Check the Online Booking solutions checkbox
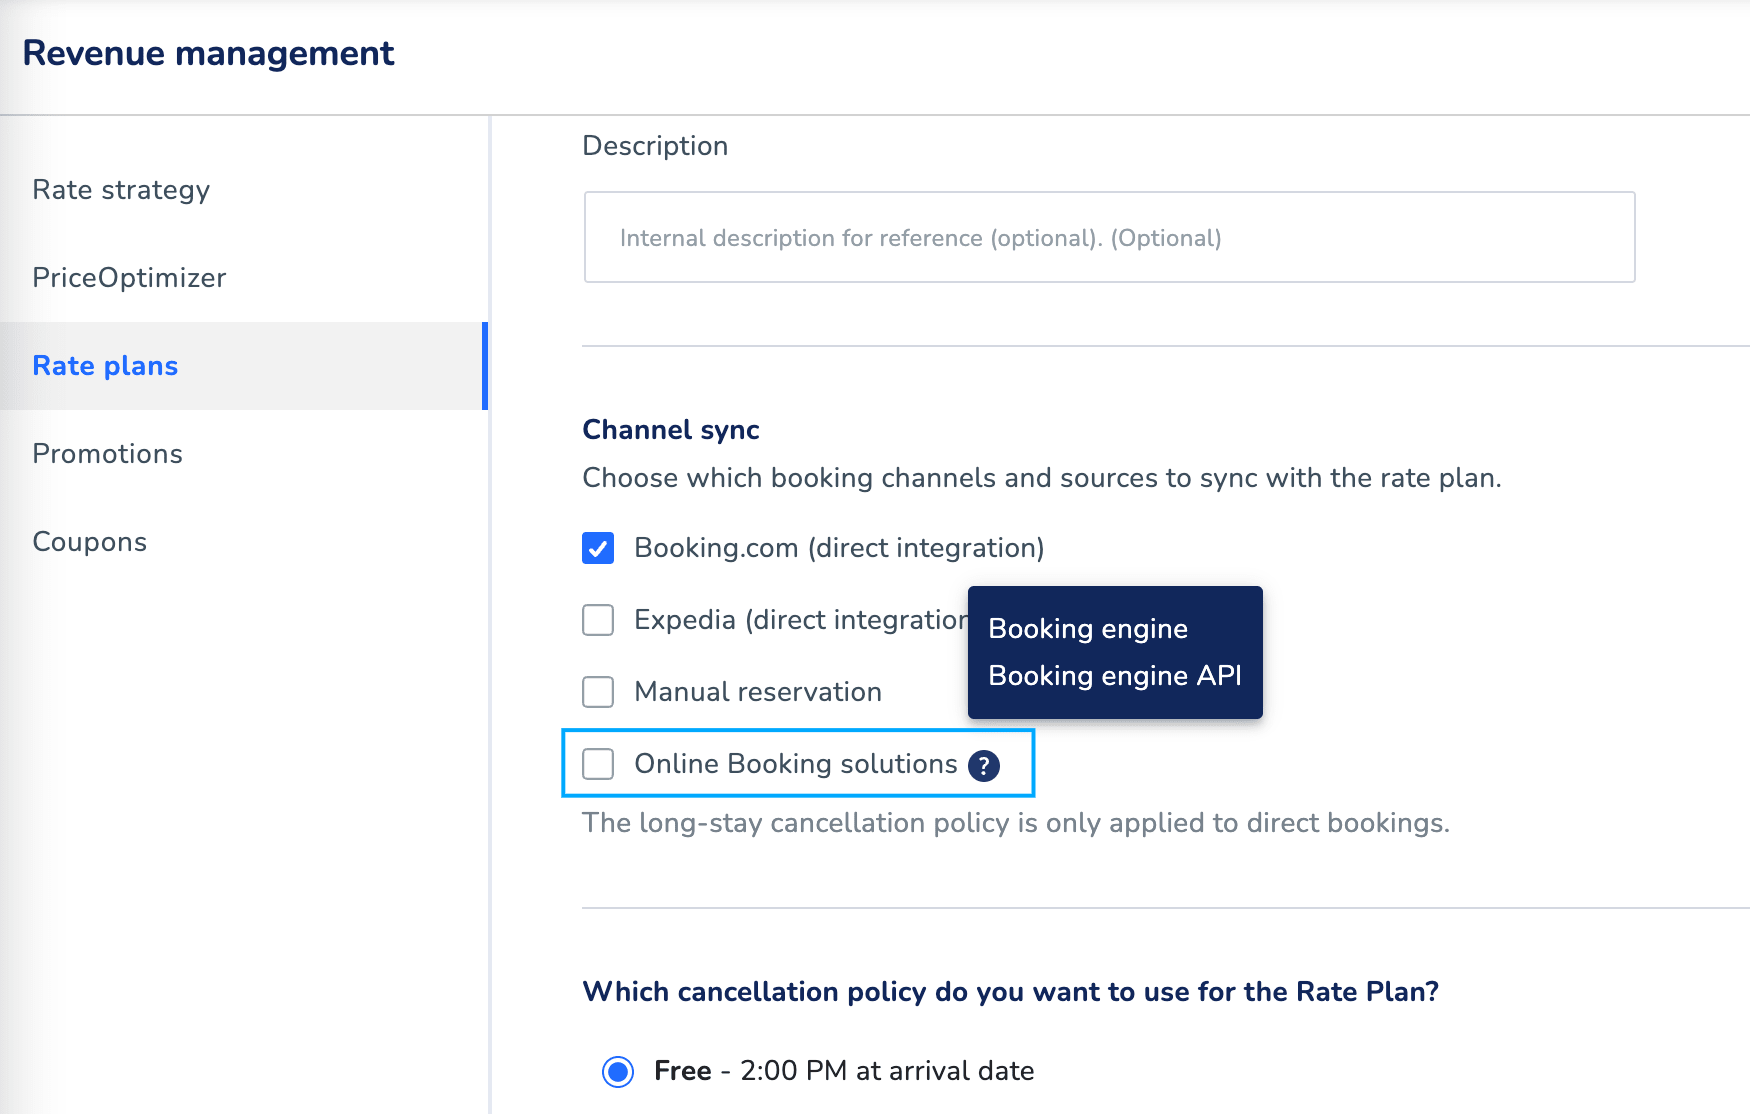The image size is (1750, 1114). click(598, 764)
